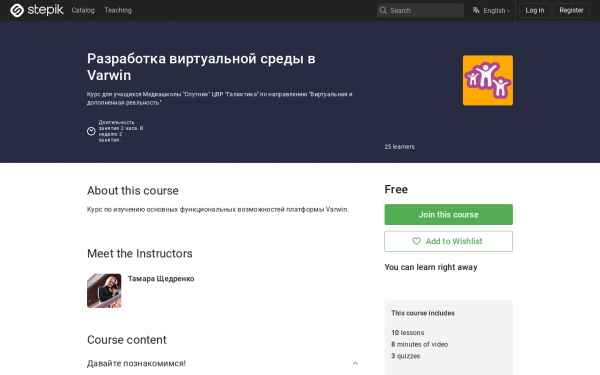
Task: Collapse the Давайте познакомимся! section chevron
Action: [x=355, y=363]
